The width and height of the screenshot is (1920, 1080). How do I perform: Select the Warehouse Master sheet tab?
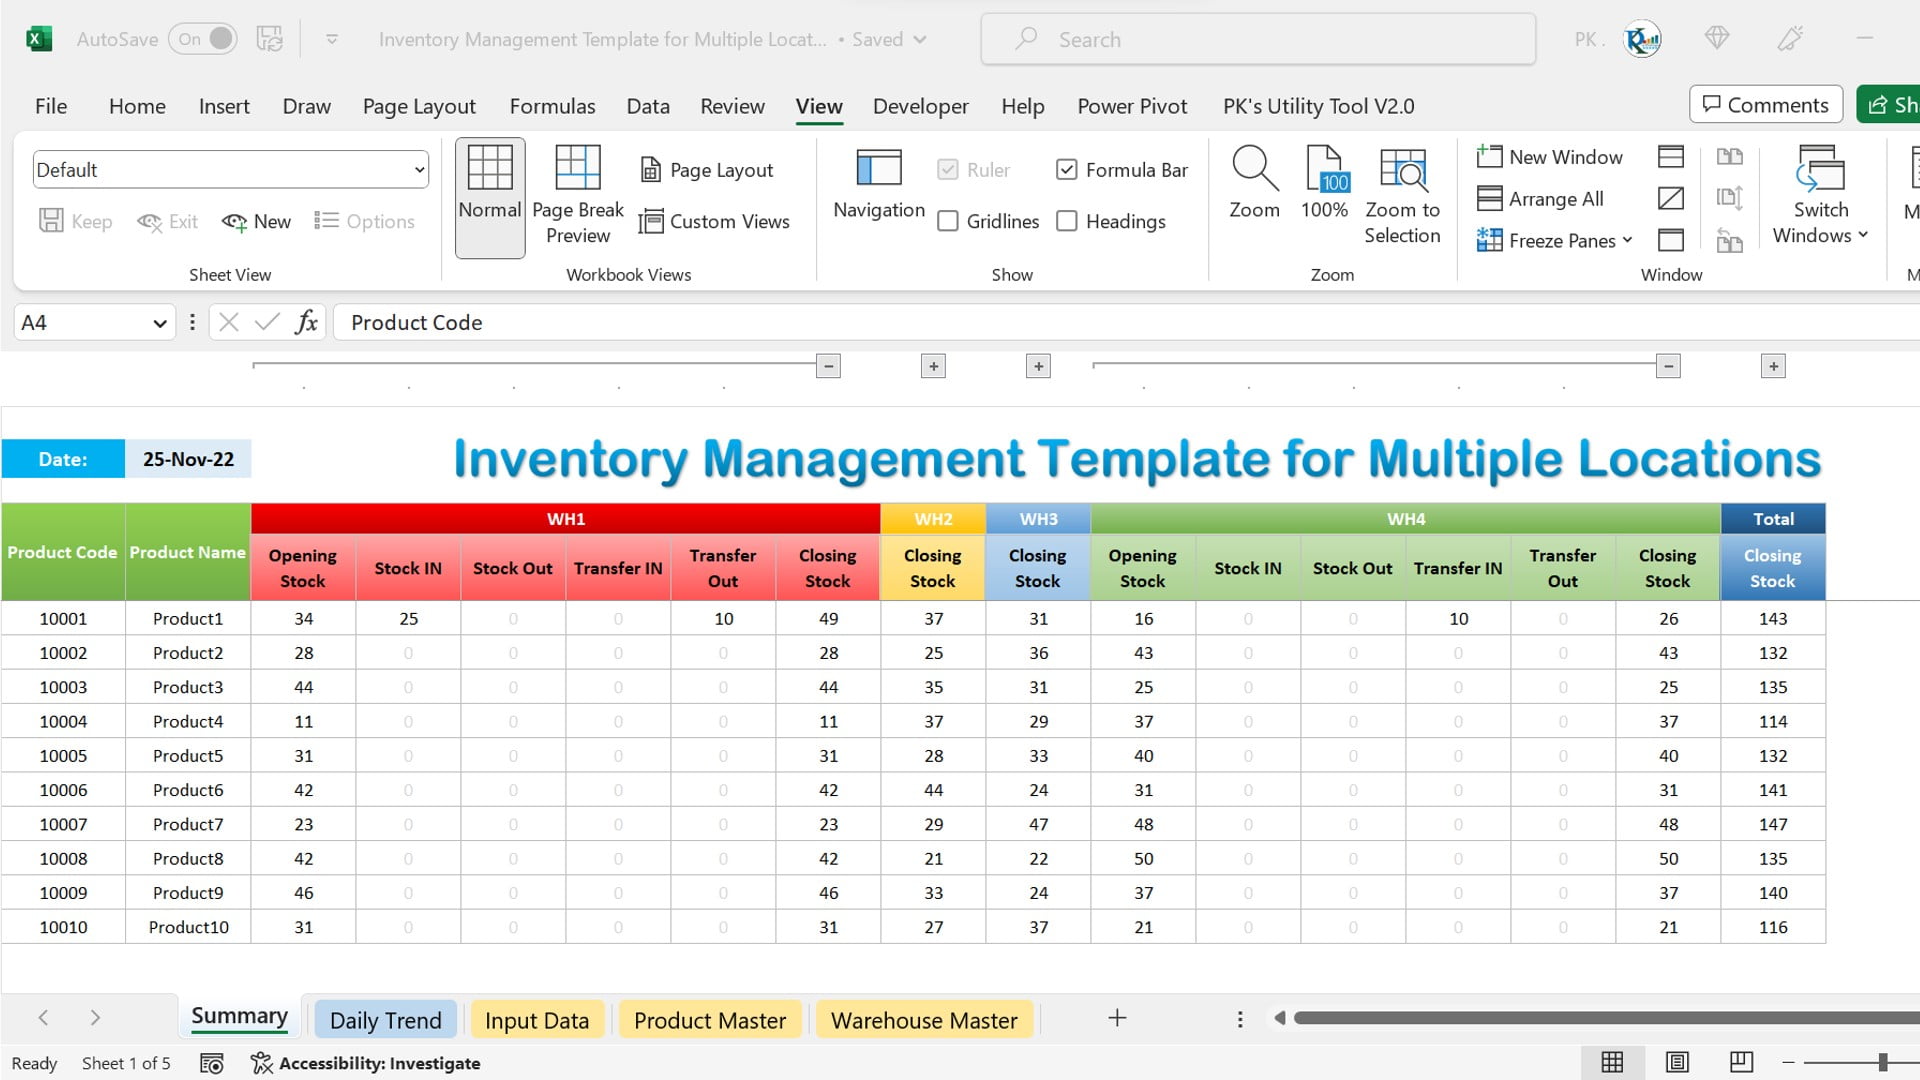point(924,1019)
